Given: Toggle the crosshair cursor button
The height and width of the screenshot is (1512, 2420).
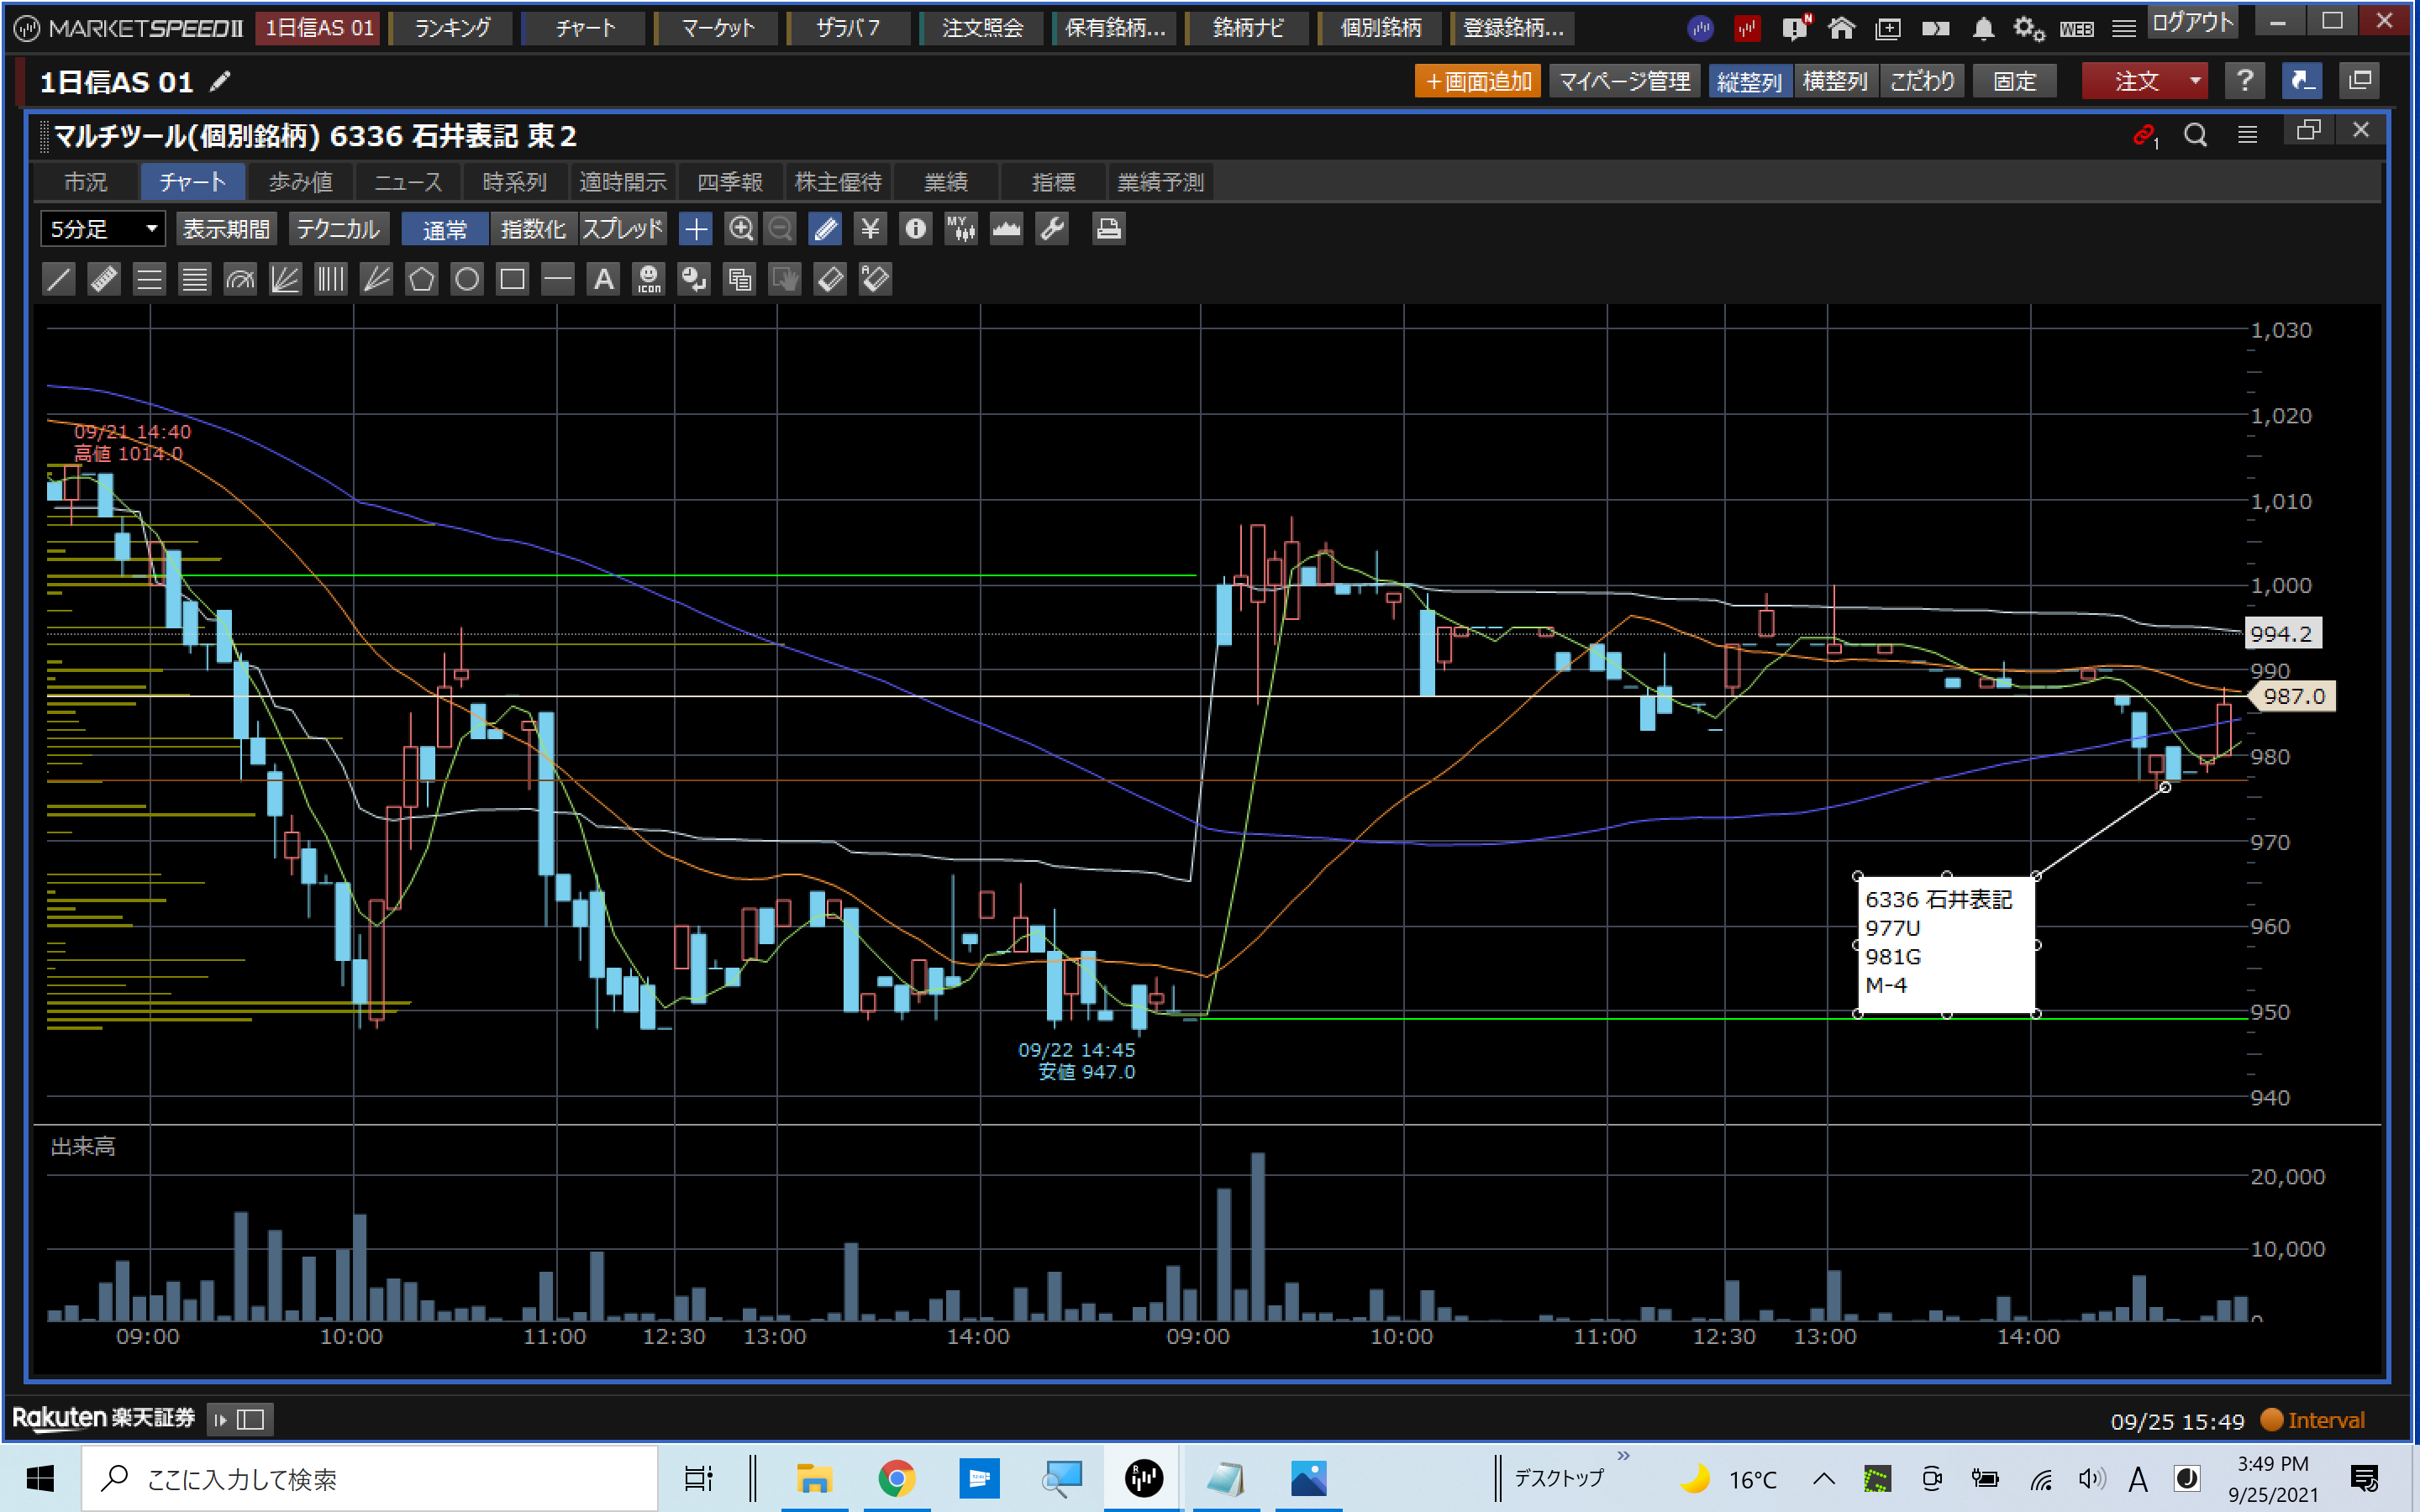Looking at the screenshot, I should [695, 229].
